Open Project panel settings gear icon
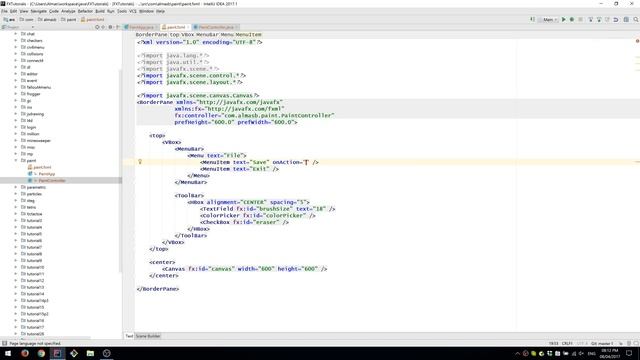Viewport: 640px width, 360px height. tap(110, 27)
